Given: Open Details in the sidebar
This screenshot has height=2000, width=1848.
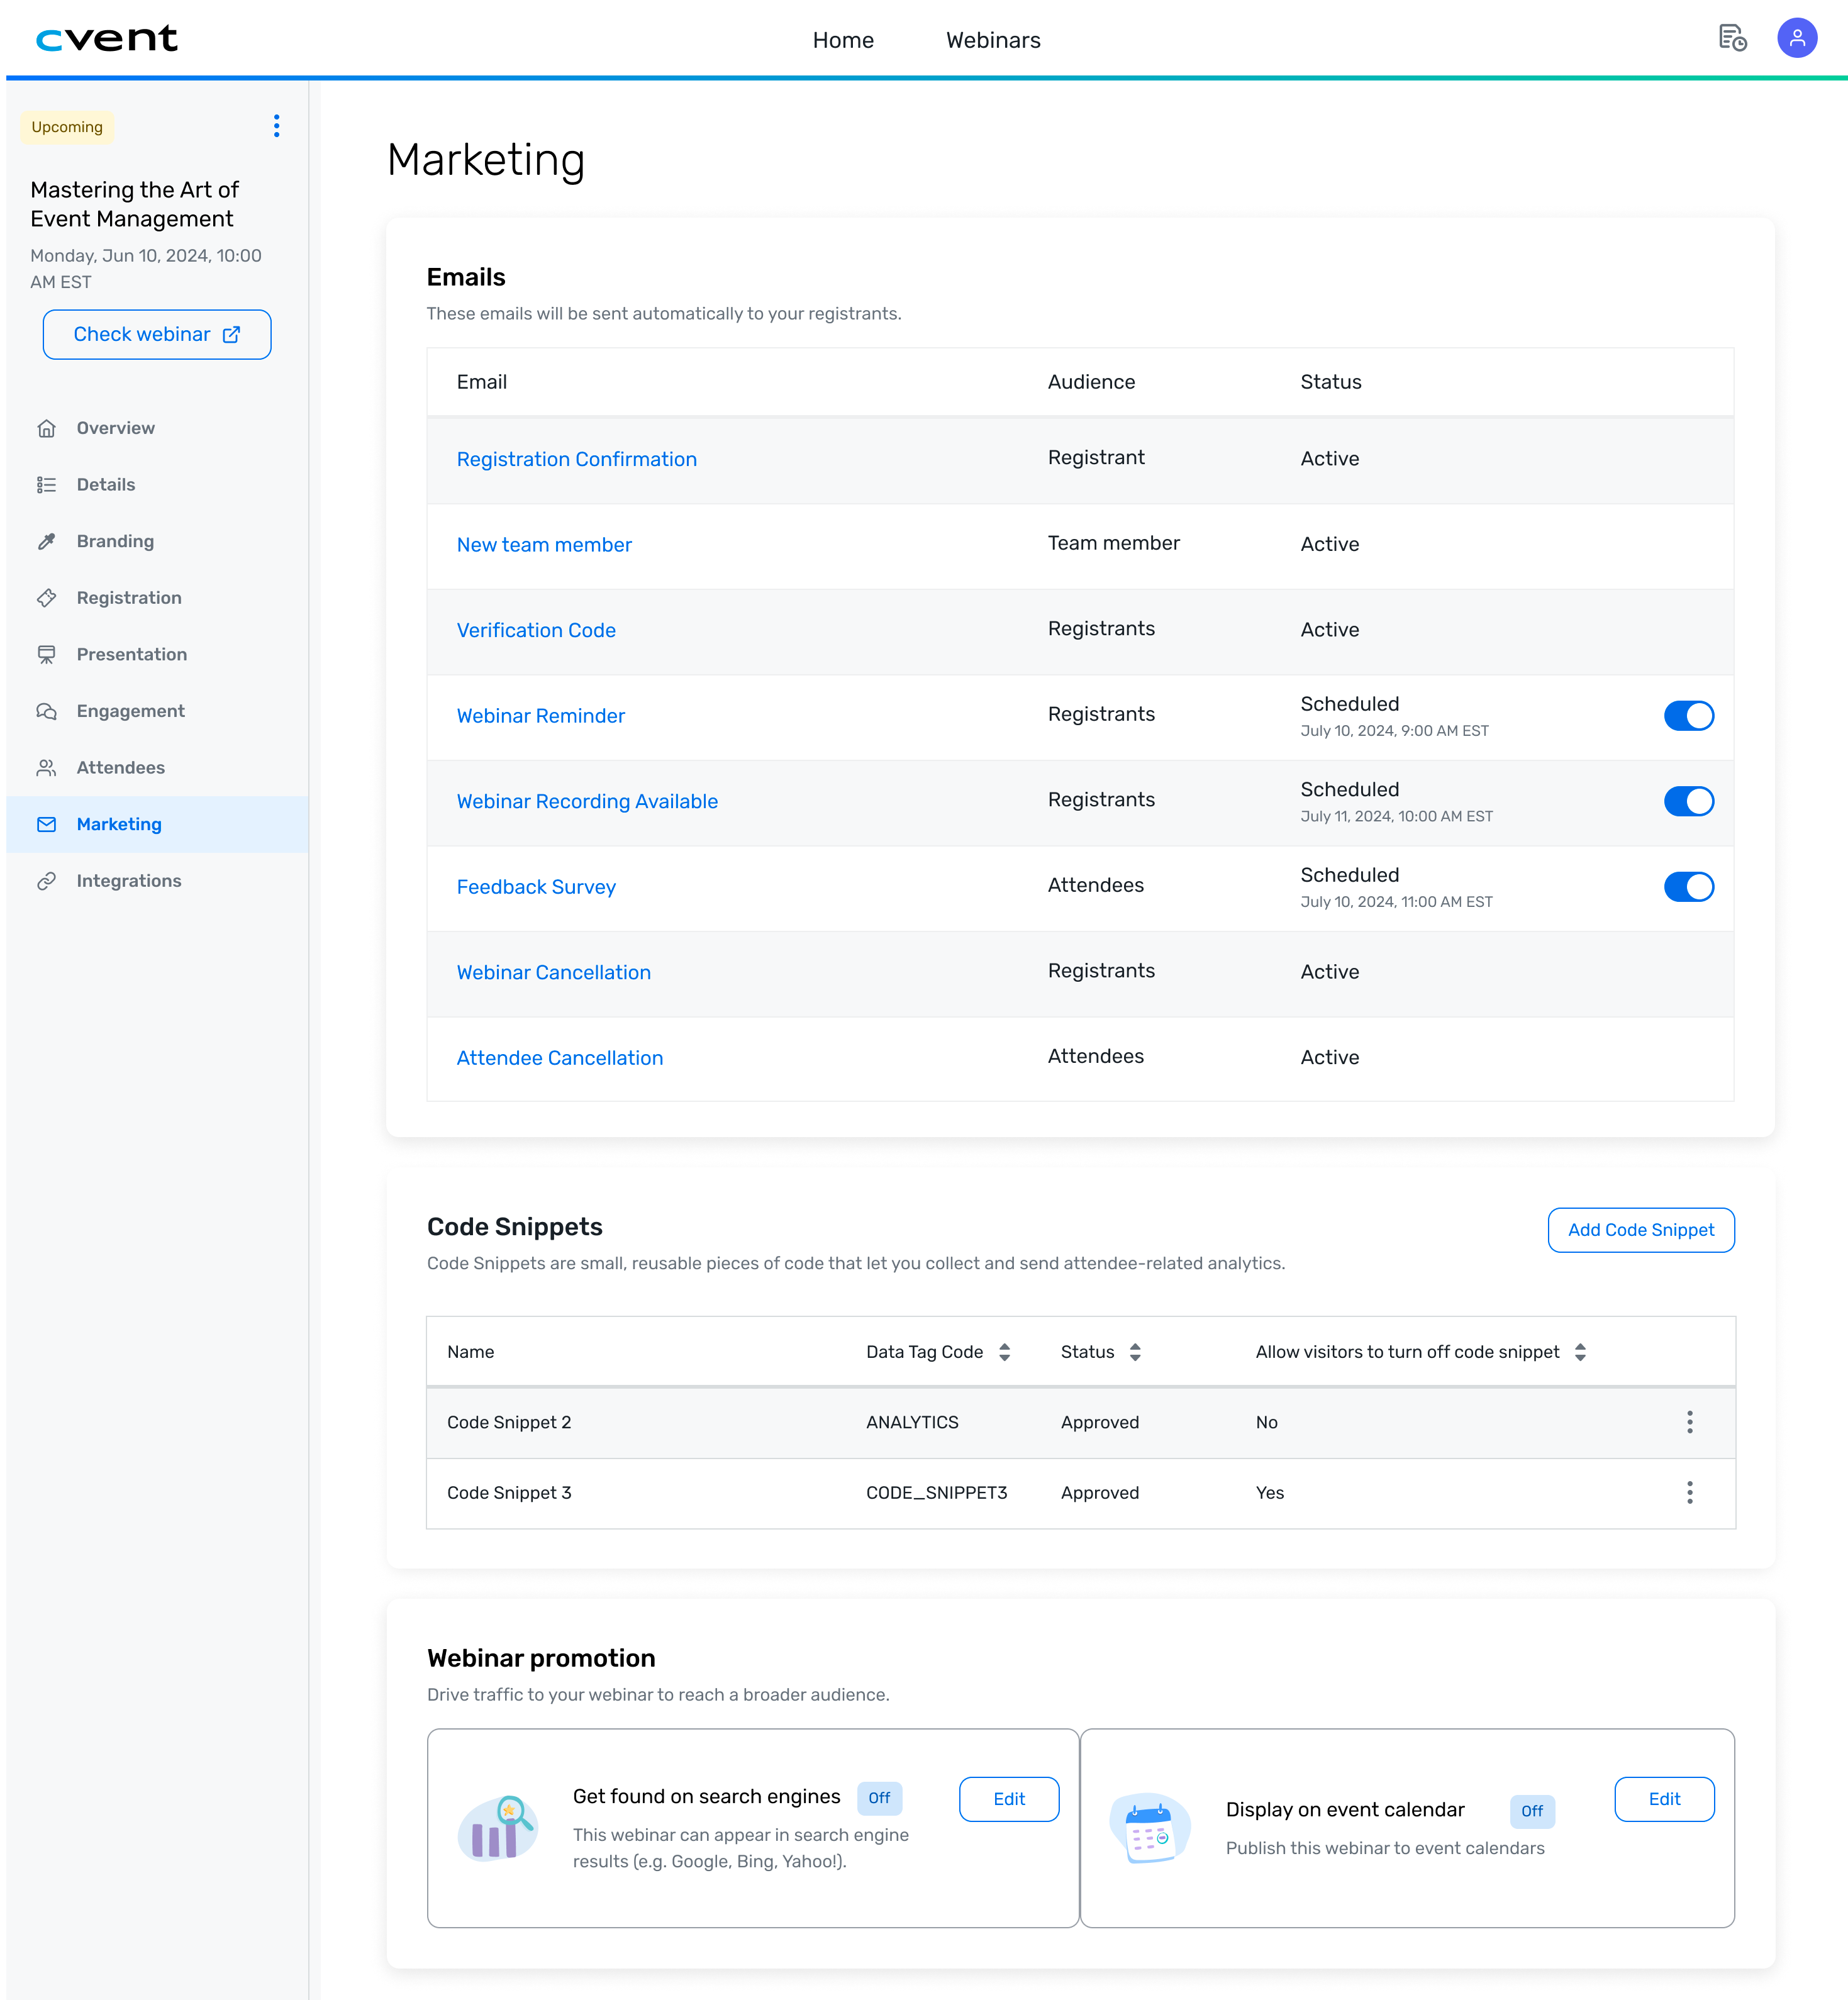Looking at the screenshot, I should point(157,485).
